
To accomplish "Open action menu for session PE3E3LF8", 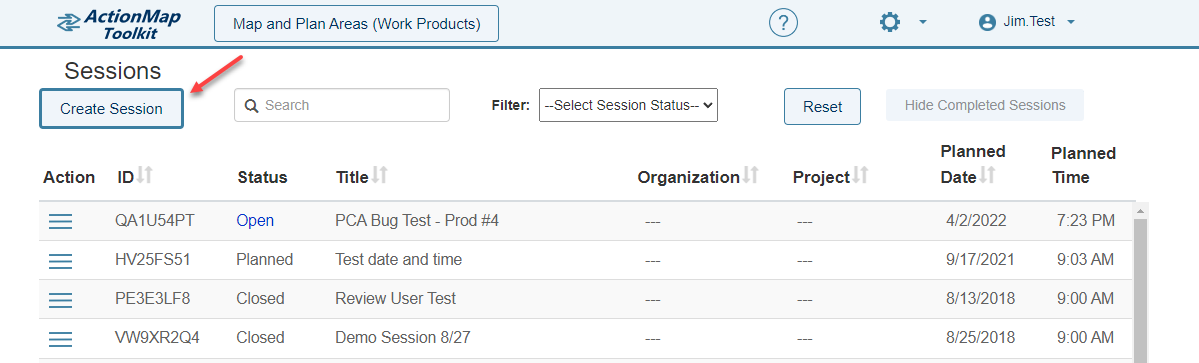I will (x=60, y=299).
